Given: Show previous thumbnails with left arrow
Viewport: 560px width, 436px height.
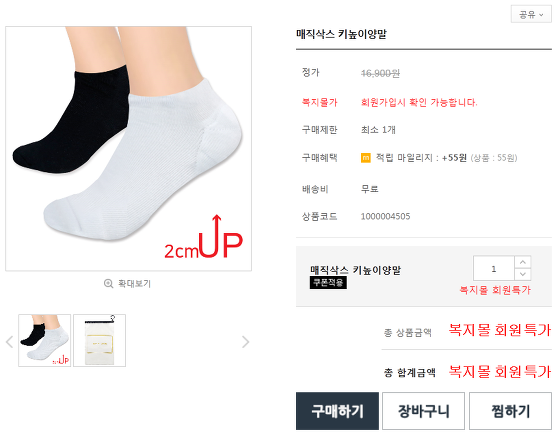Looking at the screenshot, I should (10, 342).
